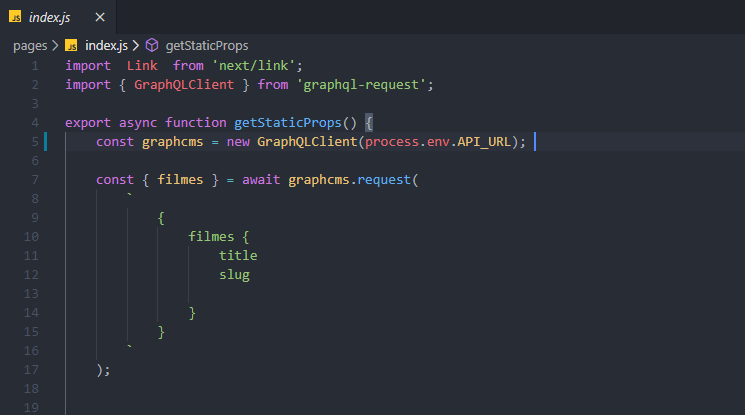The image size is (745, 415).
Task: Click line number 5 in the gutter
Action: pyautogui.click(x=35, y=142)
